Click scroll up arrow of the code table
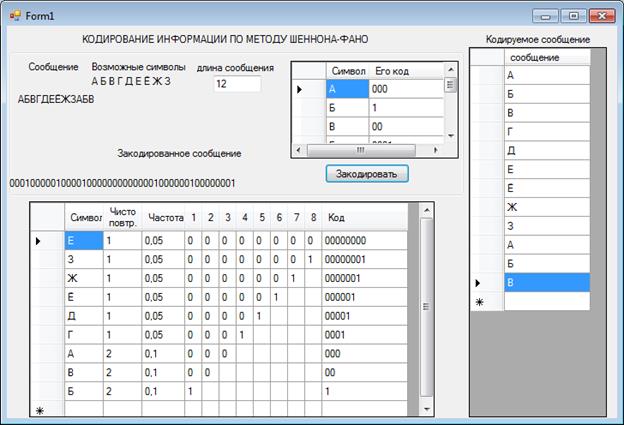The height and width of the screenshot is (425, 624). 450,69
